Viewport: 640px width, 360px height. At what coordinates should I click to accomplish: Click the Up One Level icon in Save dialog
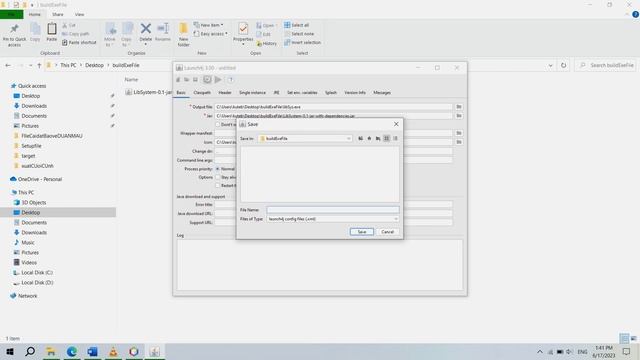click(360, 138)
